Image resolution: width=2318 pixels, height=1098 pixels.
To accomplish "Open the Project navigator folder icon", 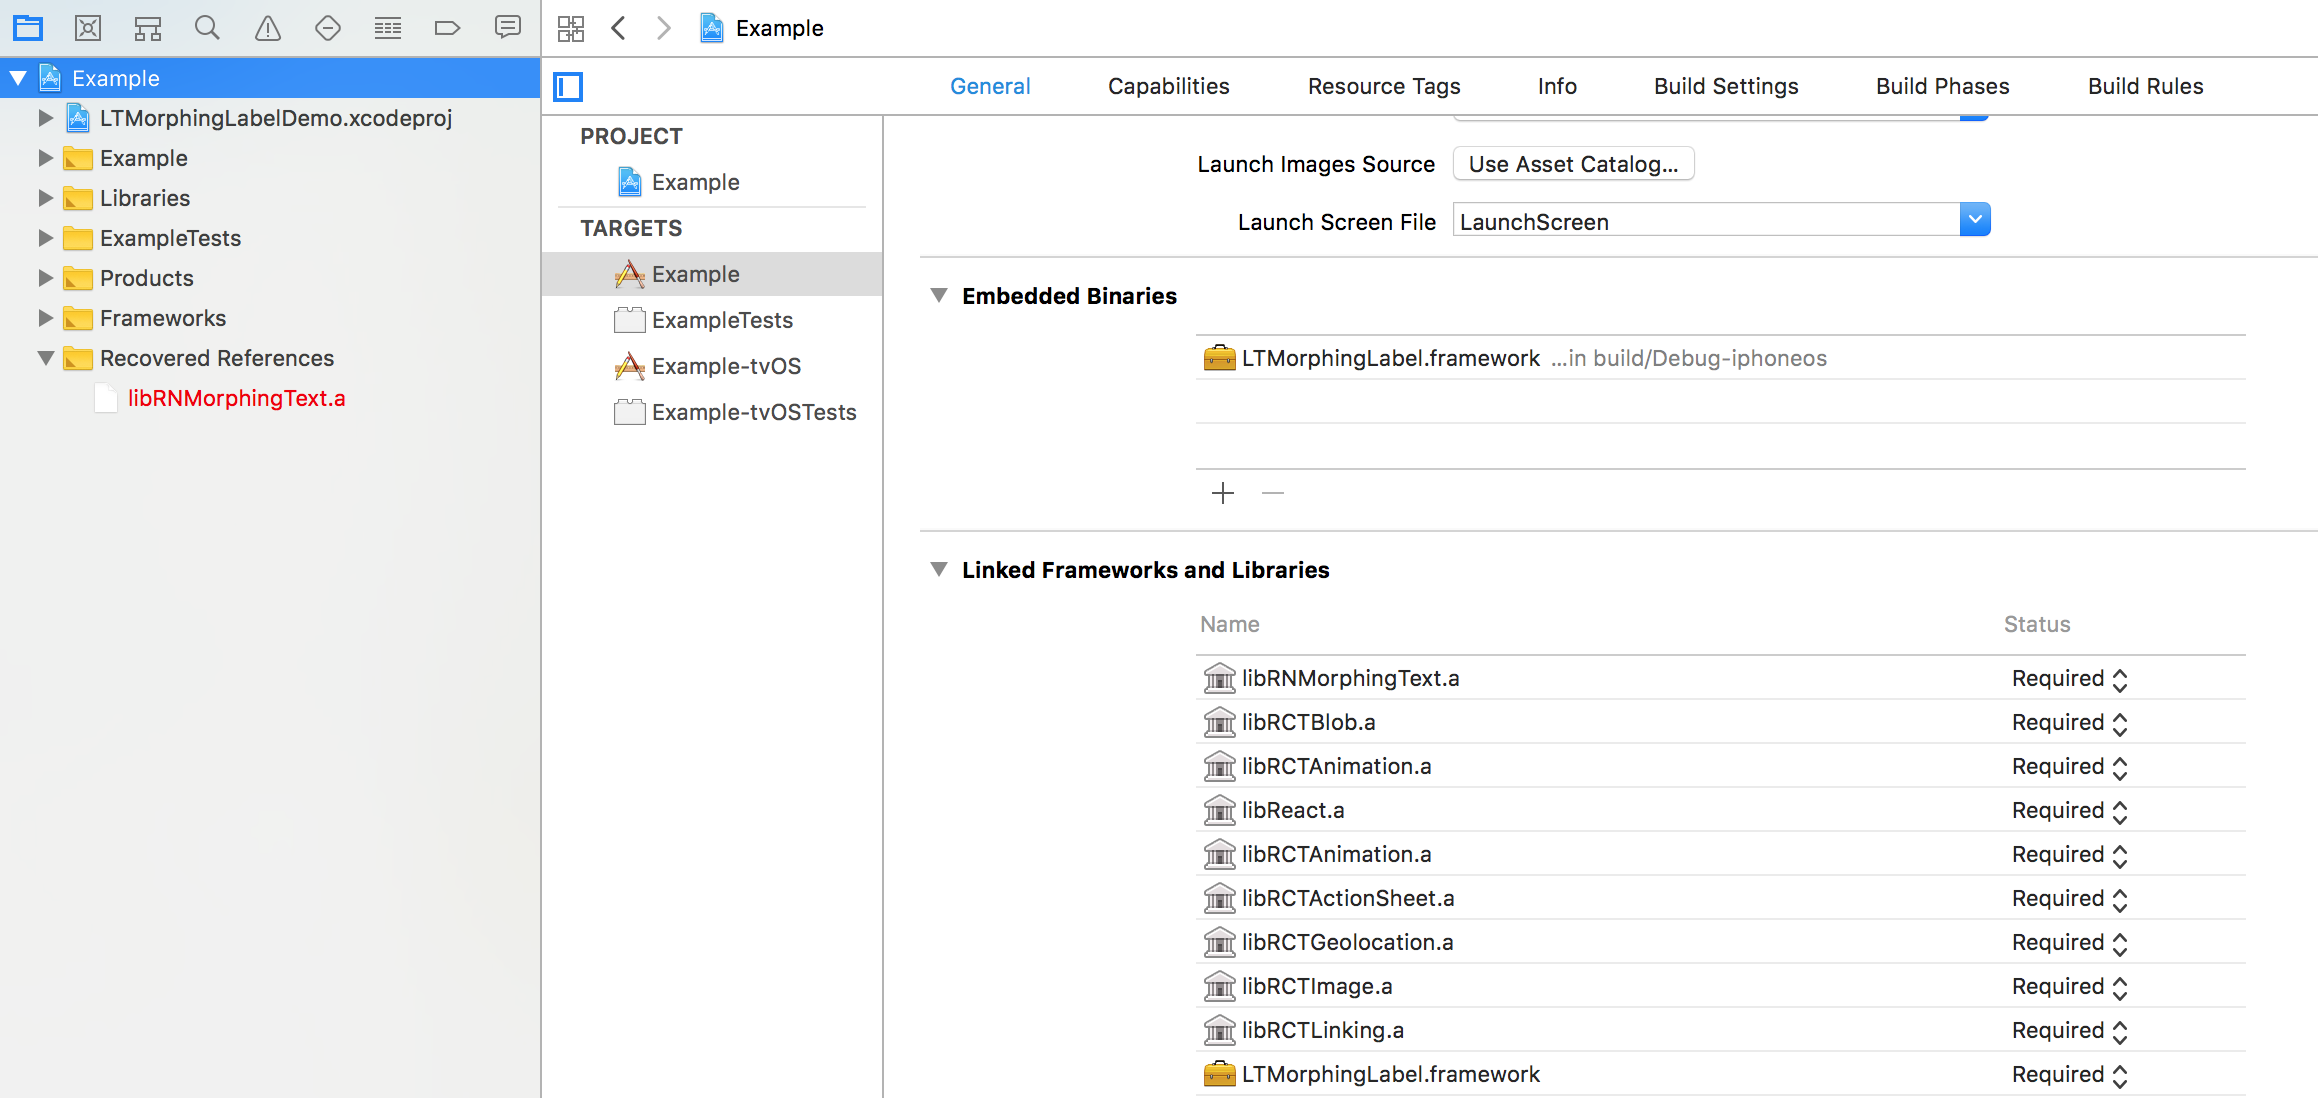I will (28, 28).
